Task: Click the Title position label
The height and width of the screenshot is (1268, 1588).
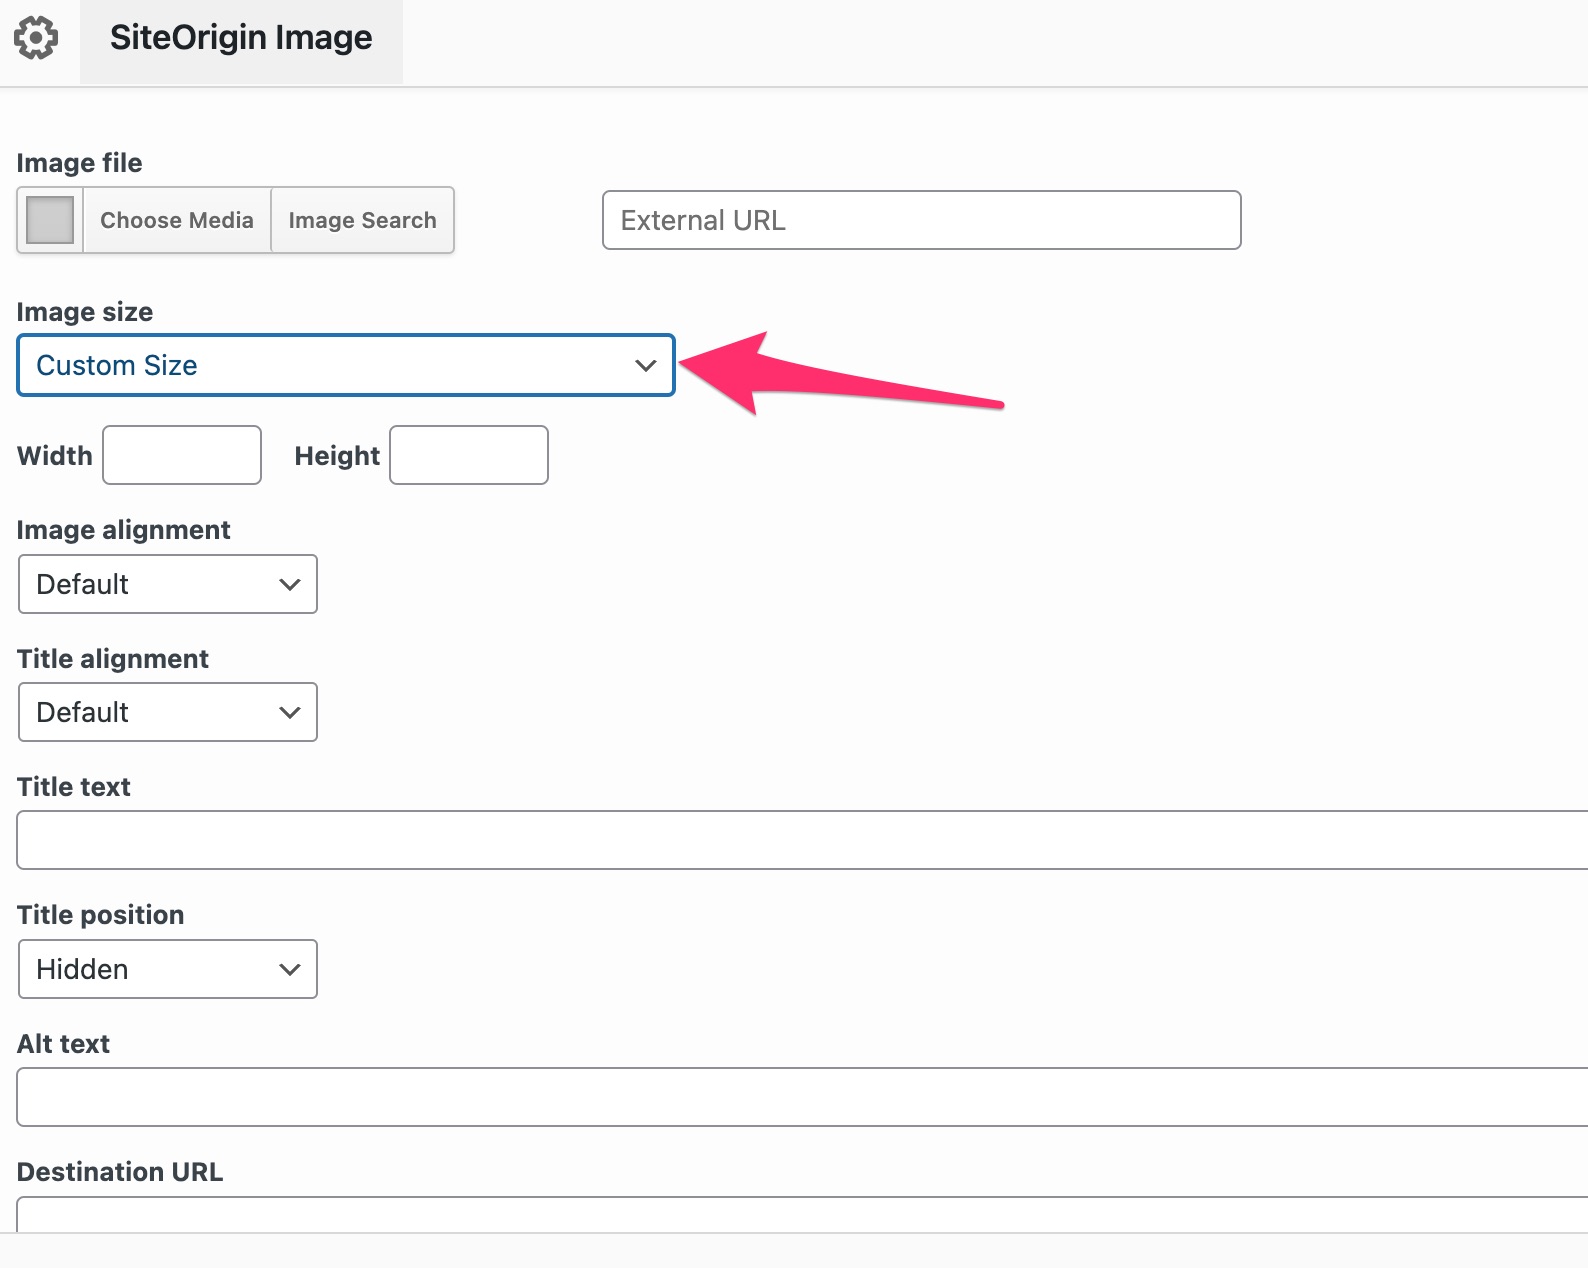Action: (101, 915)
